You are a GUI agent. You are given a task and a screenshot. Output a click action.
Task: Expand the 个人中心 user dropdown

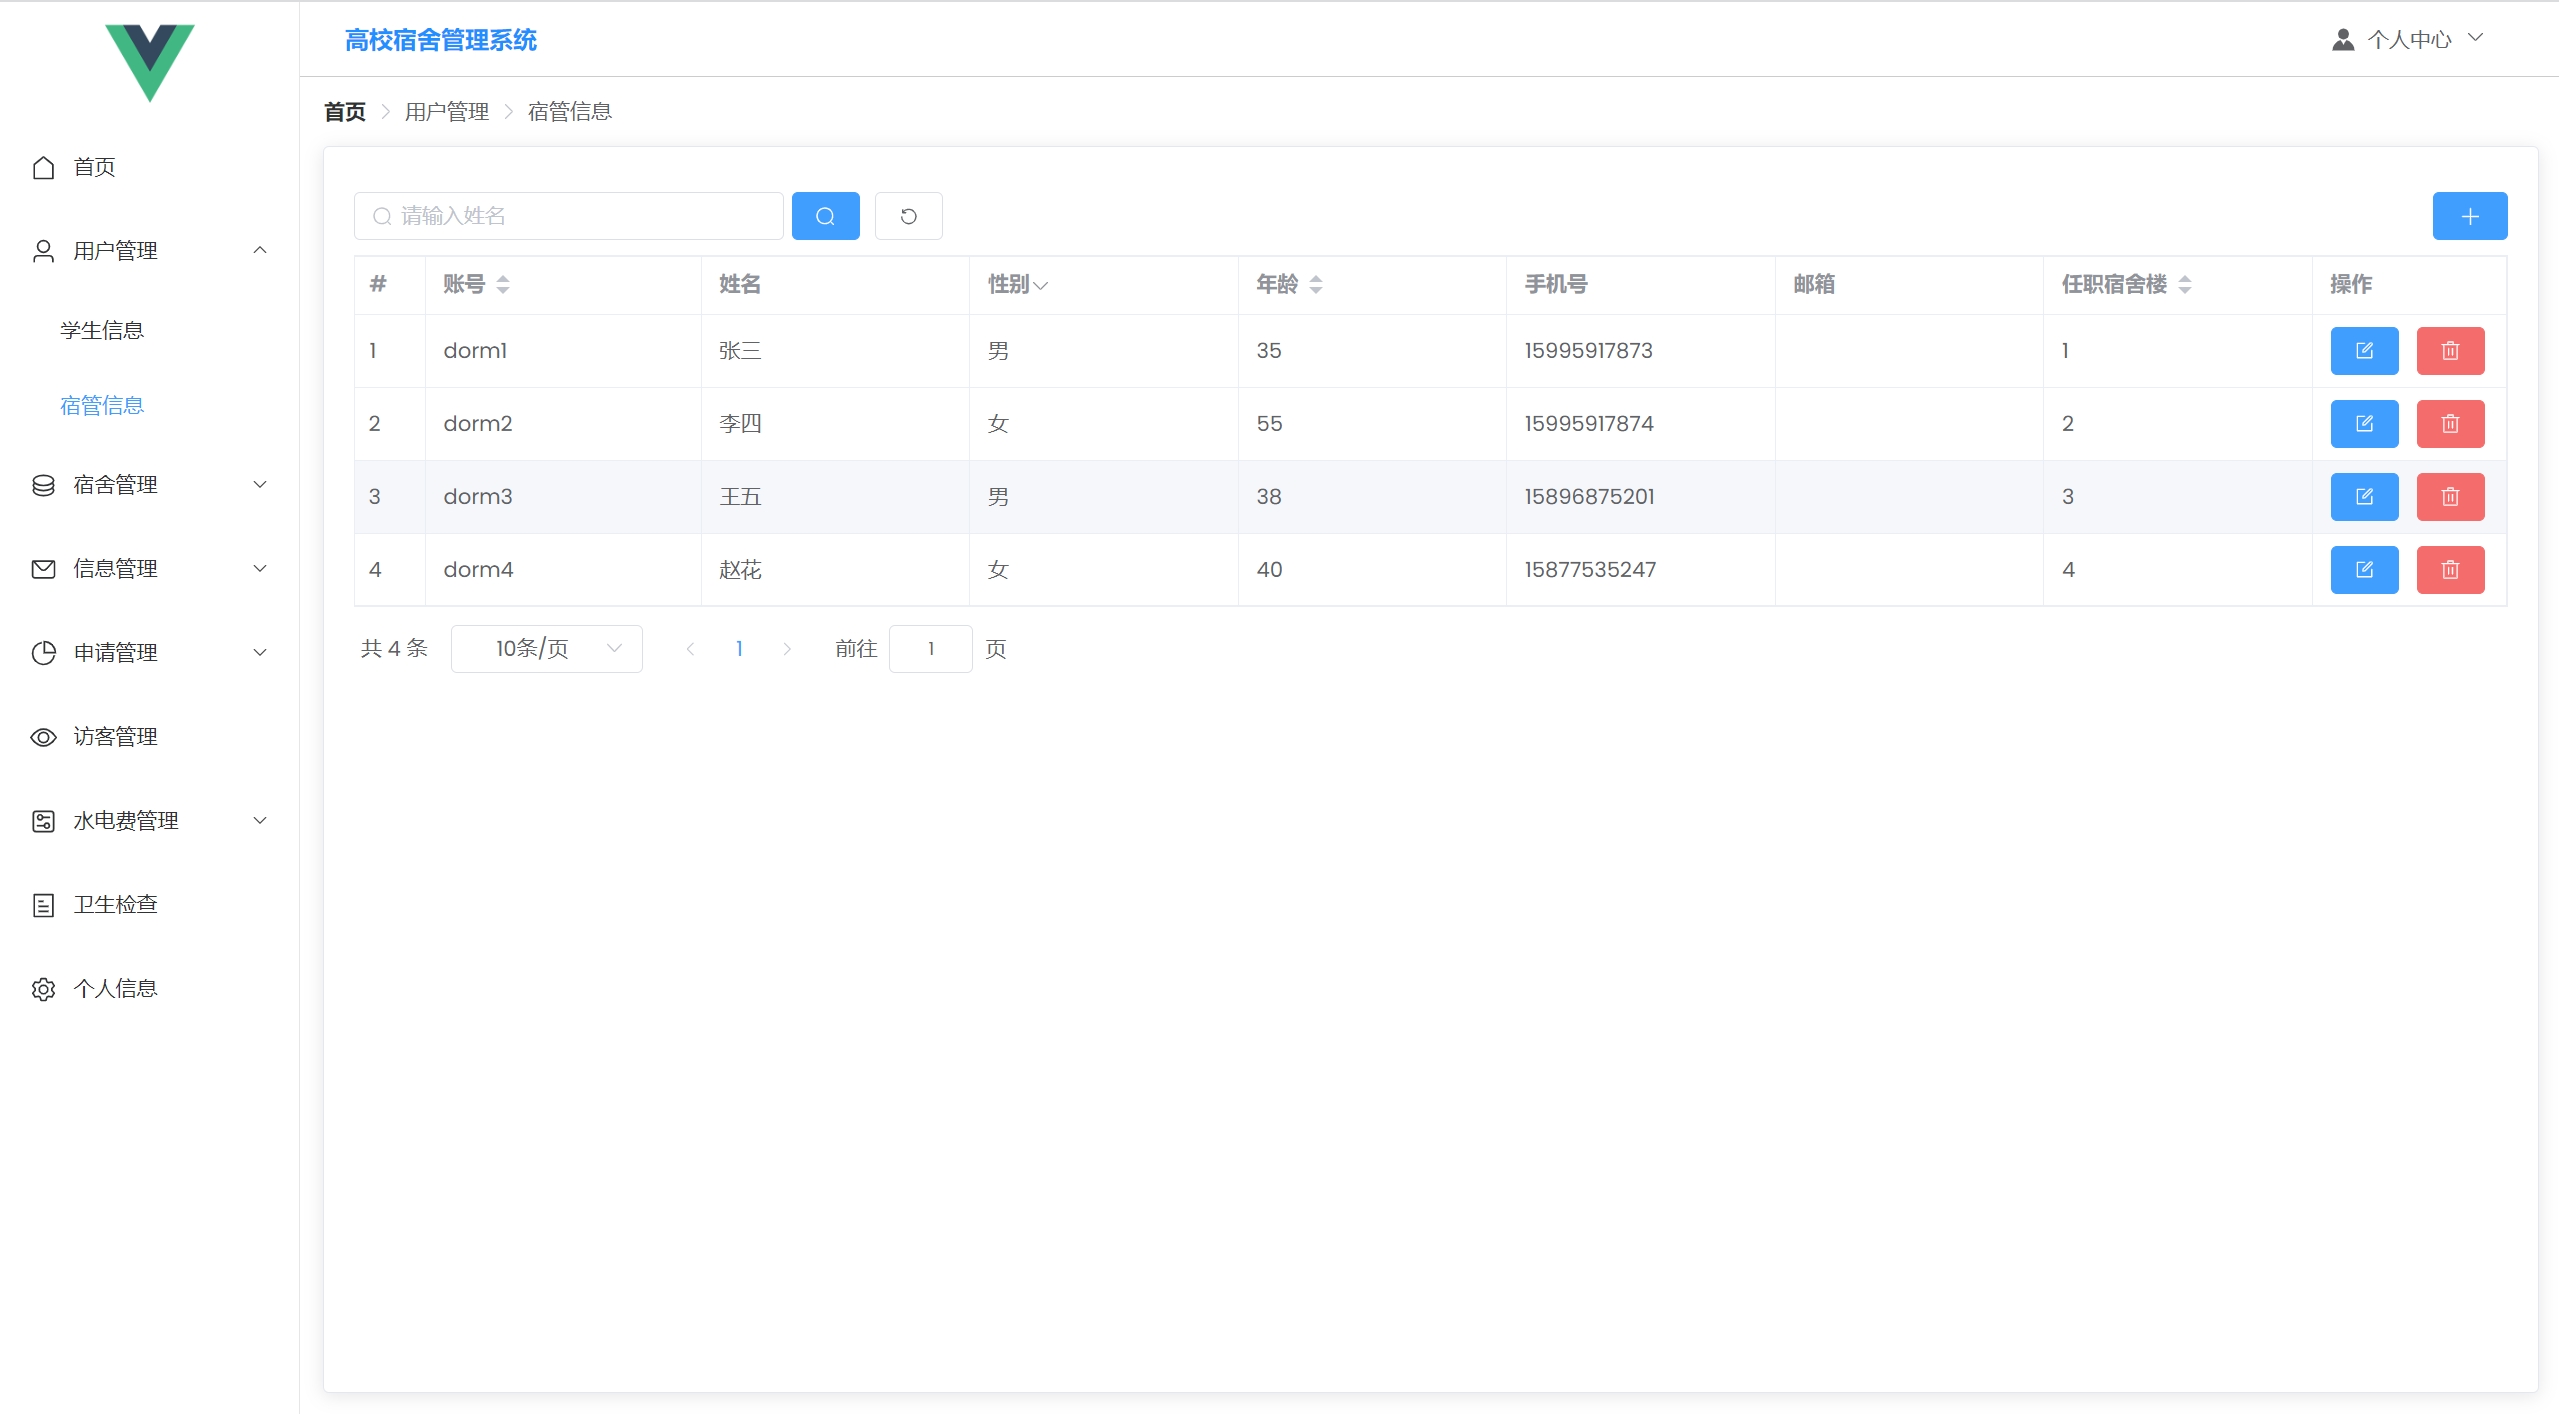click(x=2408, y=39)
